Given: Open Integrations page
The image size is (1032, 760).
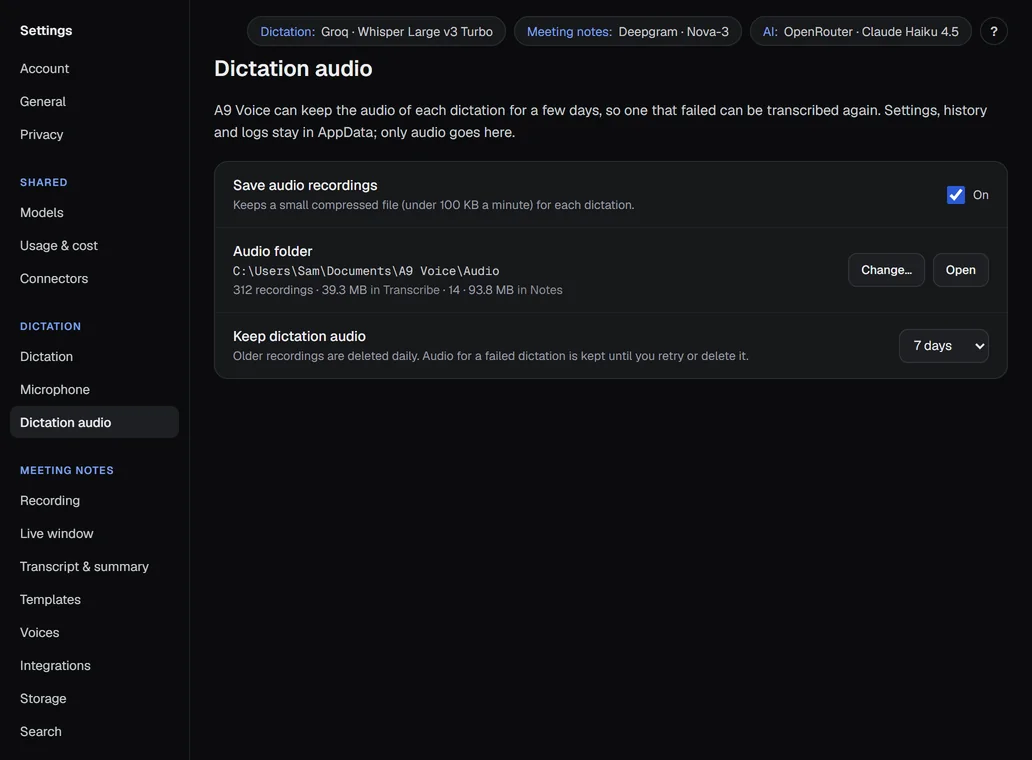Looking at the screenshot, I should 94,665.
